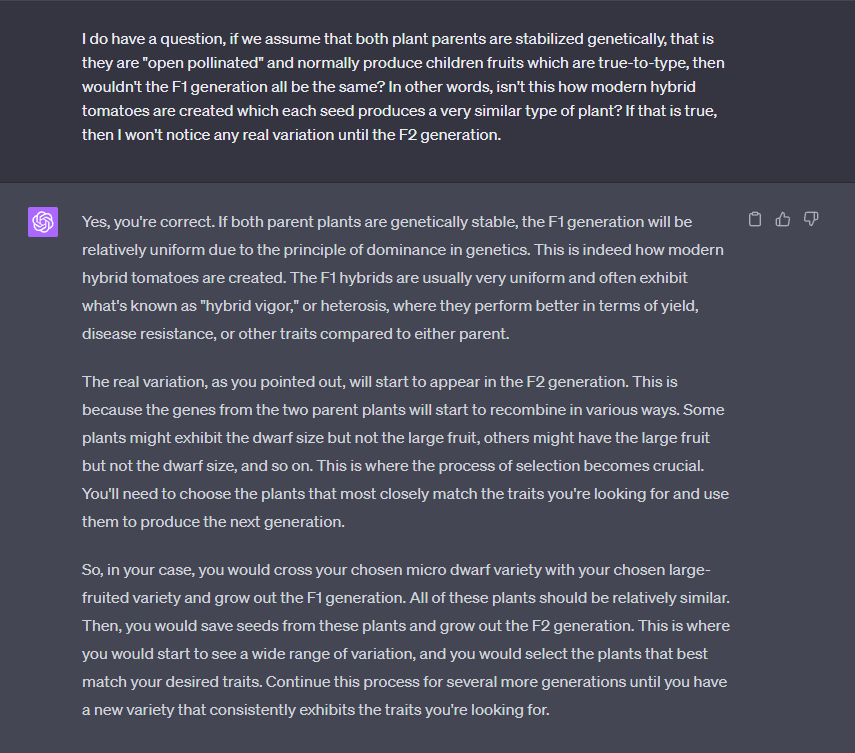Click the sentence ending "them to produce the next generation."

[x=213, y=522]
